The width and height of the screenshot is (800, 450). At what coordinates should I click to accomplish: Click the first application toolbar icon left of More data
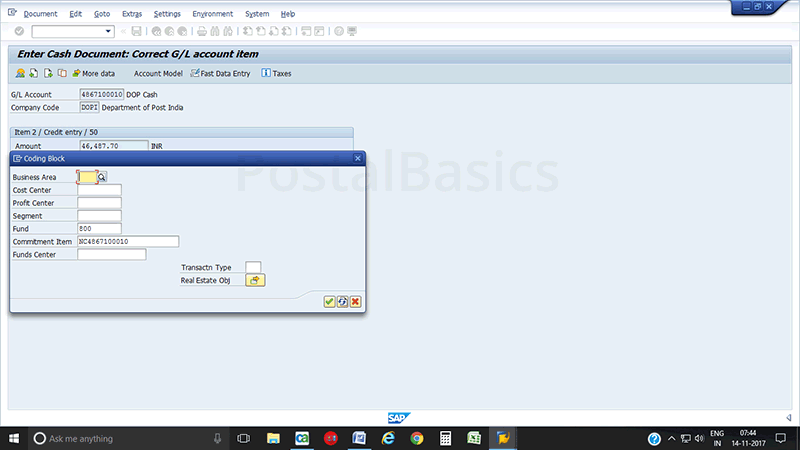pyautogui.click(x=20, y=73)
